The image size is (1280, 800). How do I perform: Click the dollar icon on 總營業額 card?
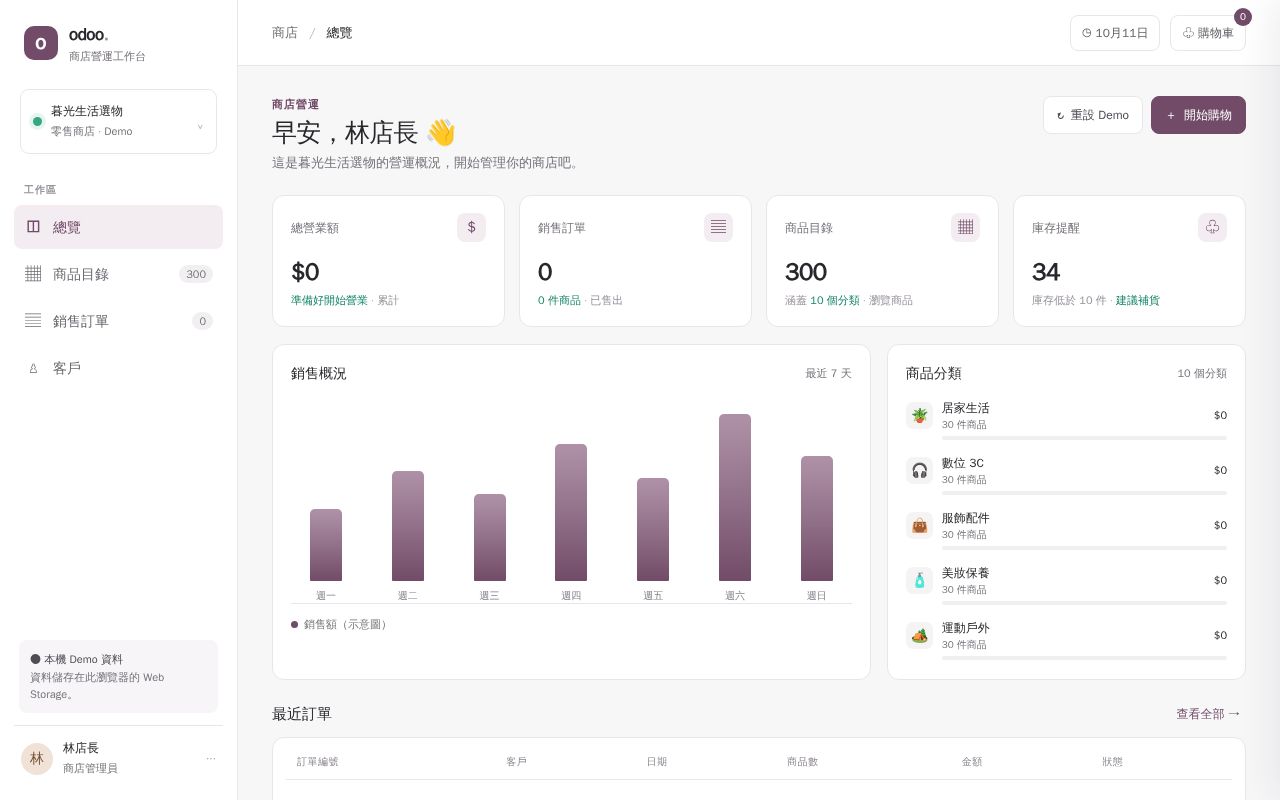[x=471, y=227]
